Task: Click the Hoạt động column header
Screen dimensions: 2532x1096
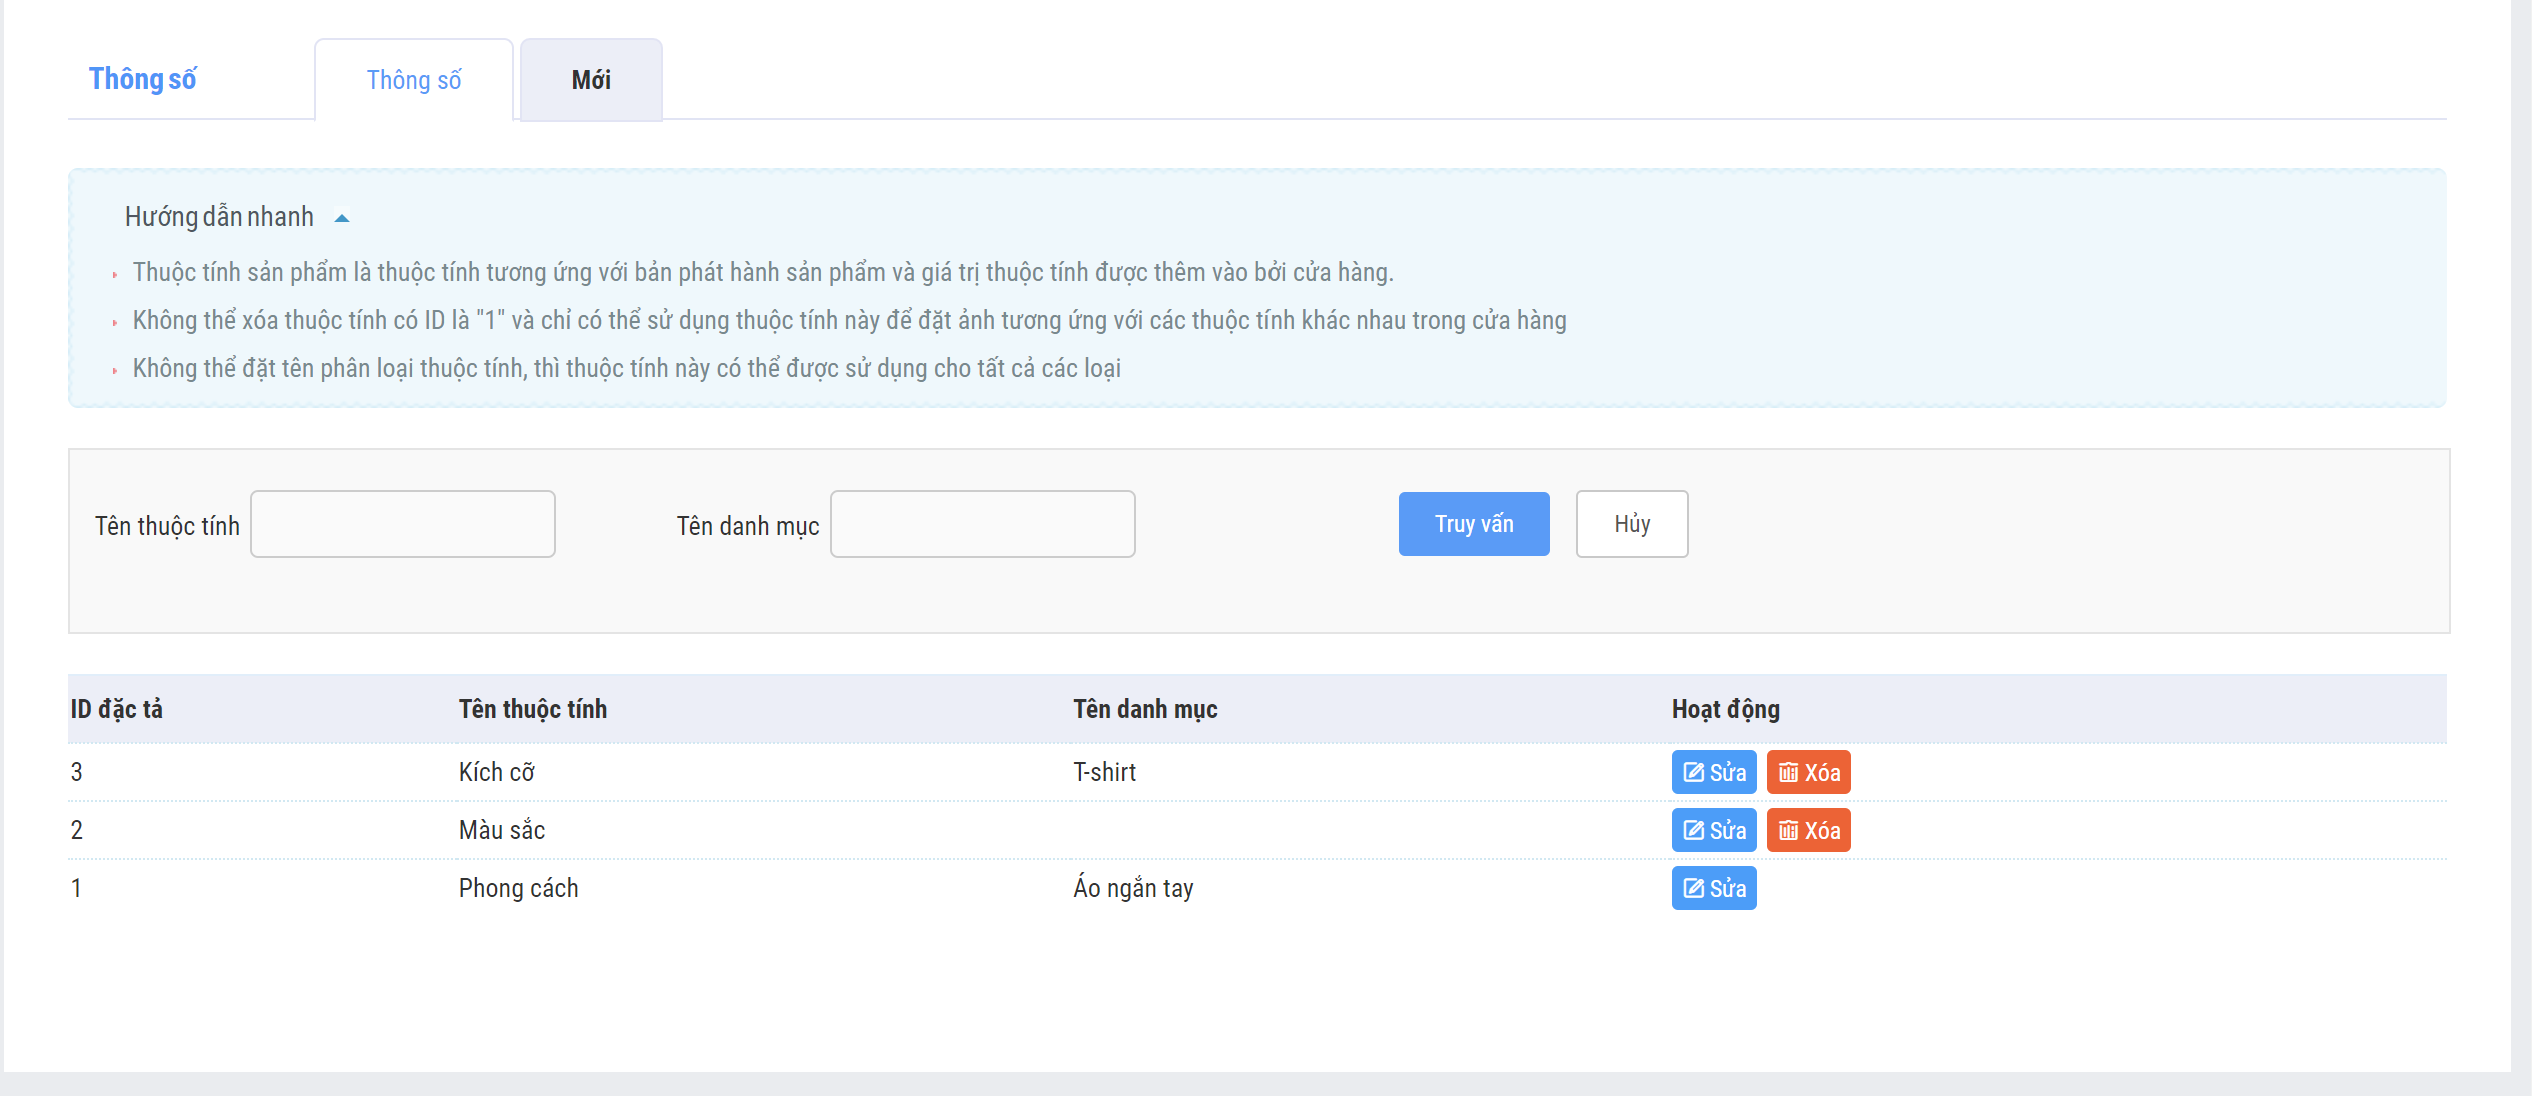Action: coord(1726,709)
